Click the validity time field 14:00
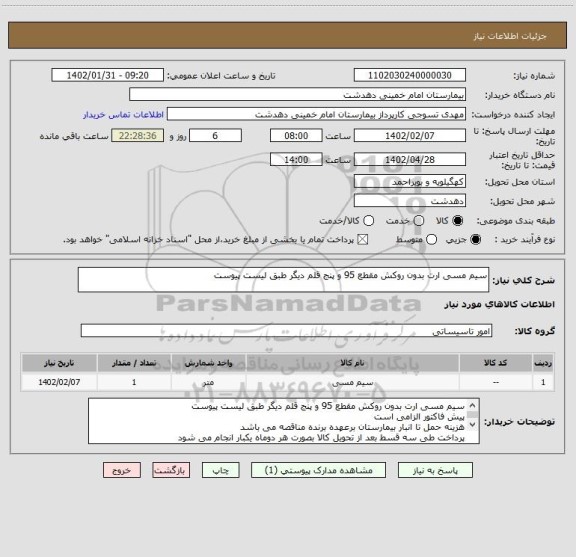The image size is (576, 557). (296, 159)
